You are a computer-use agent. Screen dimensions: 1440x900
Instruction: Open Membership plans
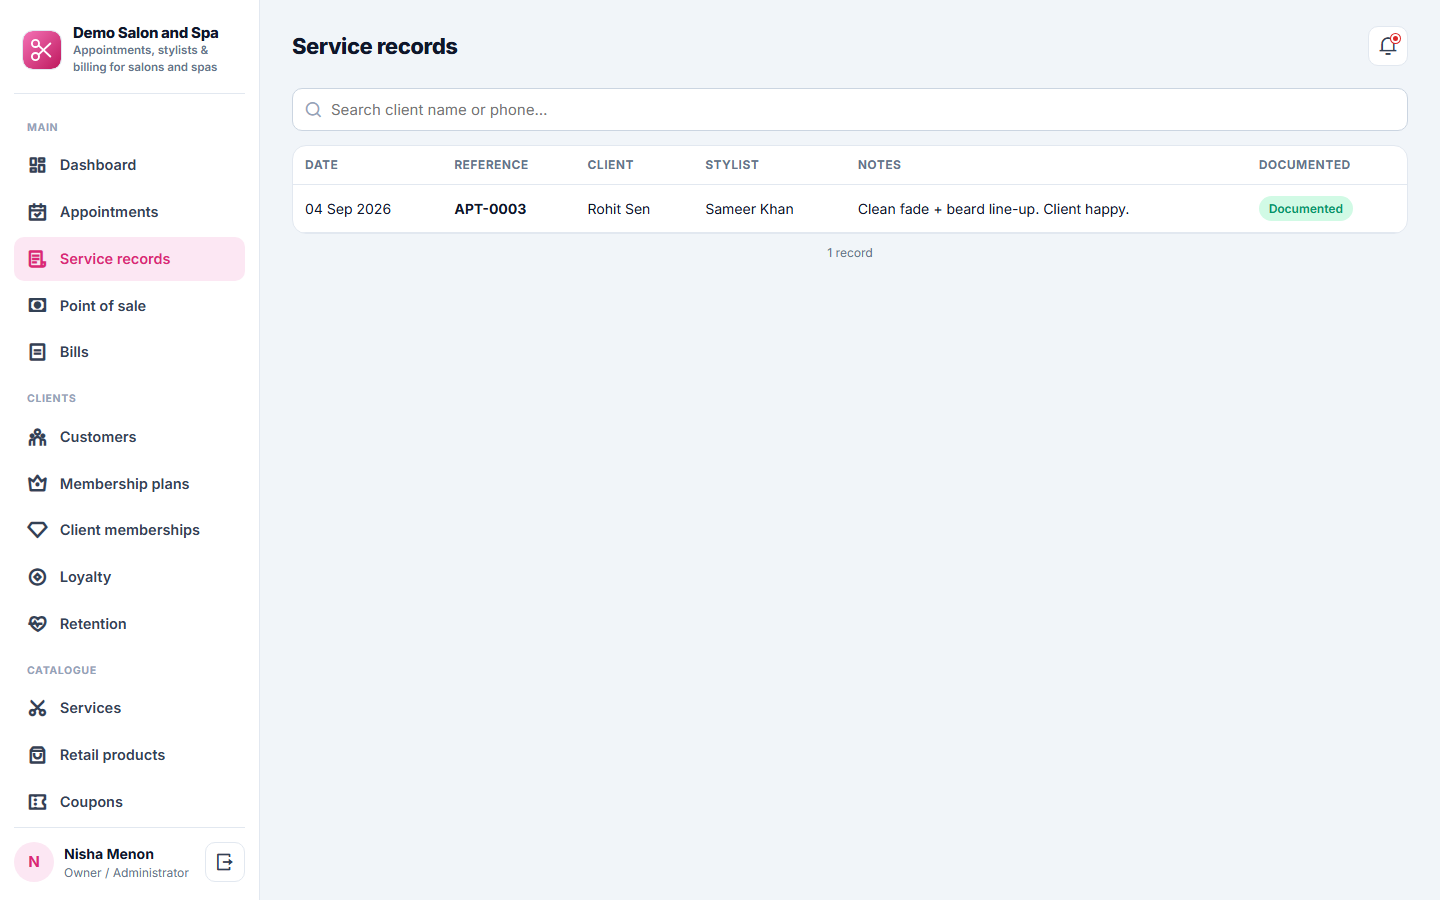pos(129,484)
